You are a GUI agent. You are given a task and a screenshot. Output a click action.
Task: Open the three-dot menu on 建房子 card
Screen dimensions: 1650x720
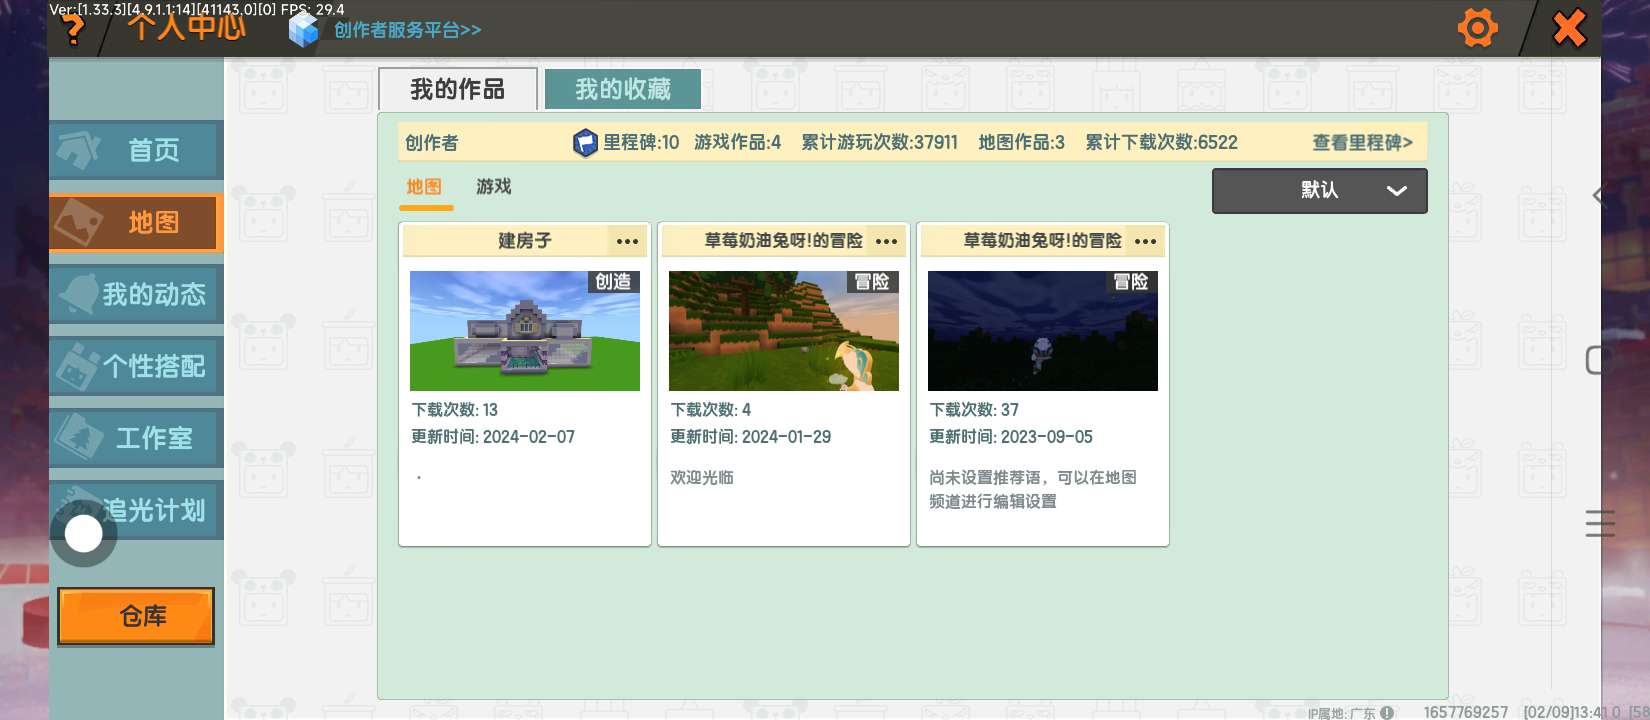pyautogui.click(x=627, y=241)
